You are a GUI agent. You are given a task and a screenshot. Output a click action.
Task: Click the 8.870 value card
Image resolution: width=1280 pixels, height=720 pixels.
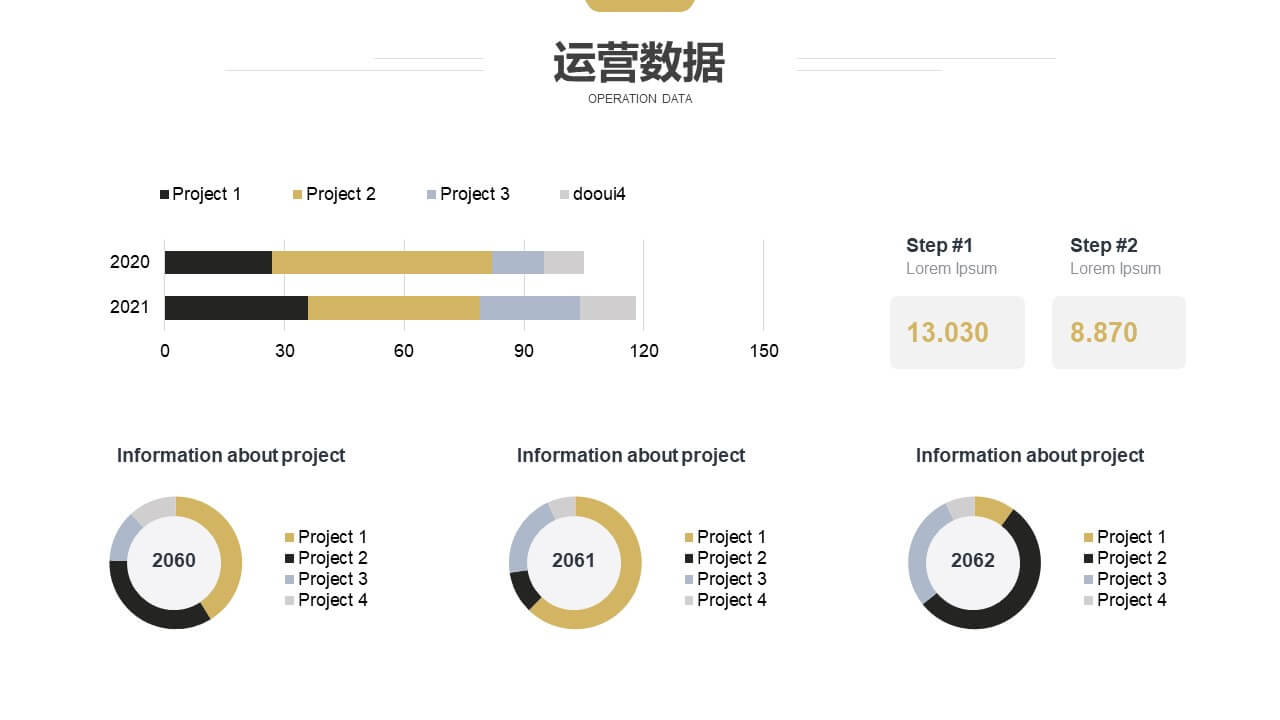point(1118,332)
